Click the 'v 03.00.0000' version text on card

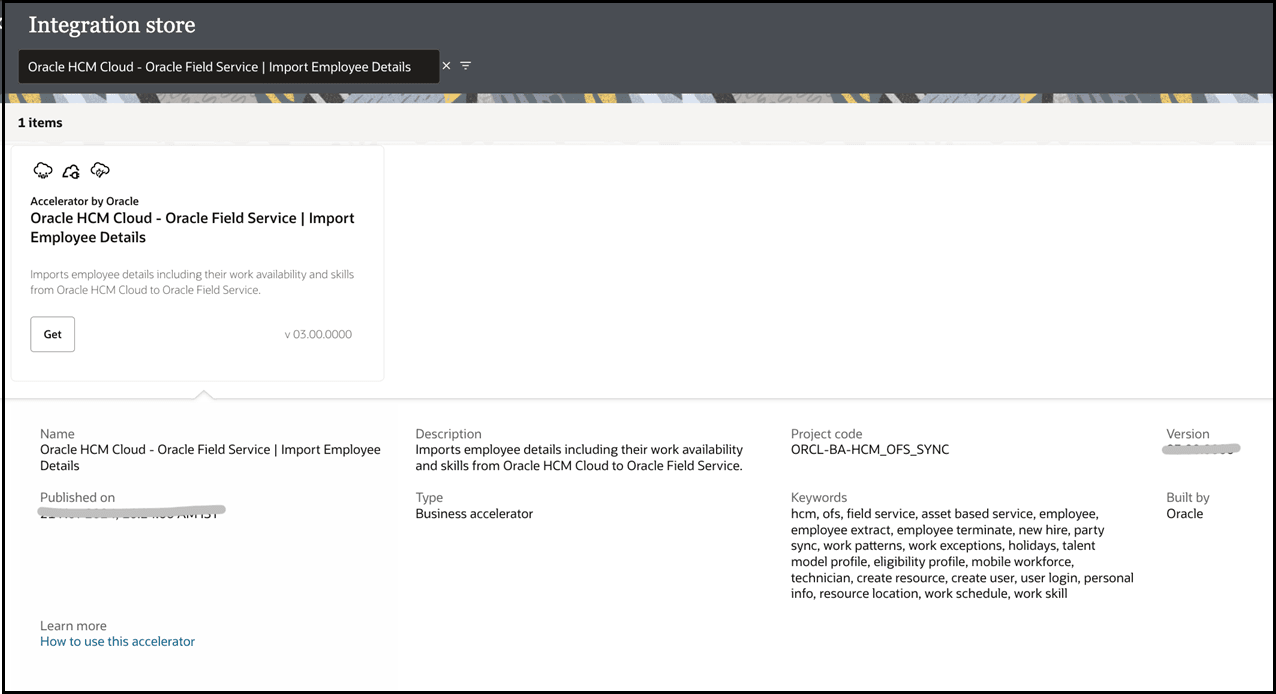tap(318, 334)
